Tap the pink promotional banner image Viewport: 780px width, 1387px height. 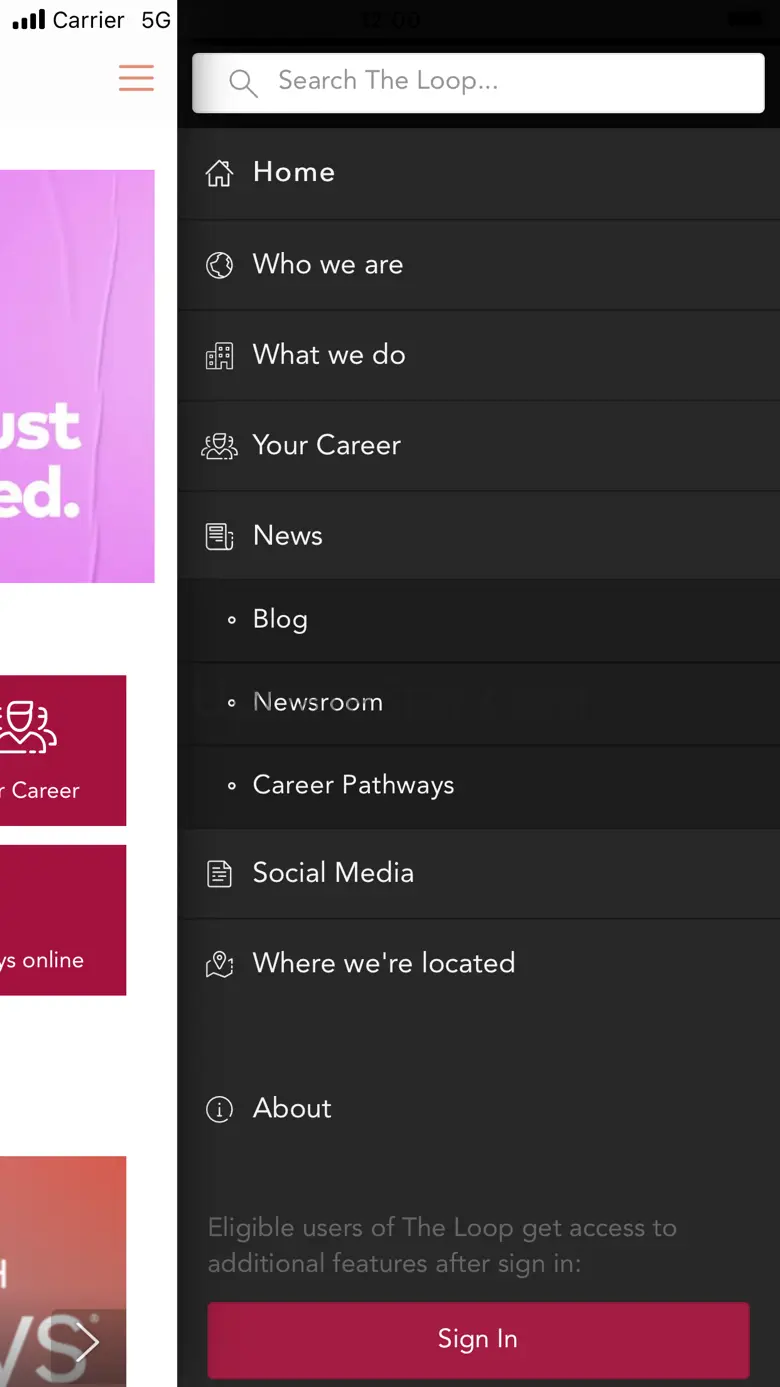[77, 376]
